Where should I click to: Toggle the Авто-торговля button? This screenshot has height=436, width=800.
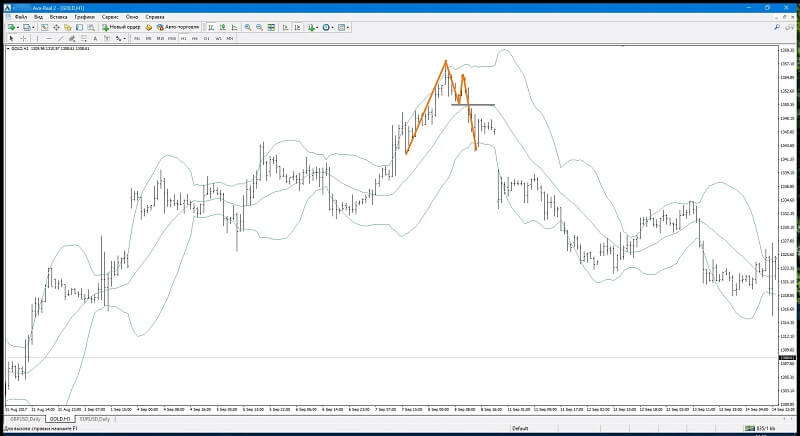pyautogui.click(x=178, y=27)
